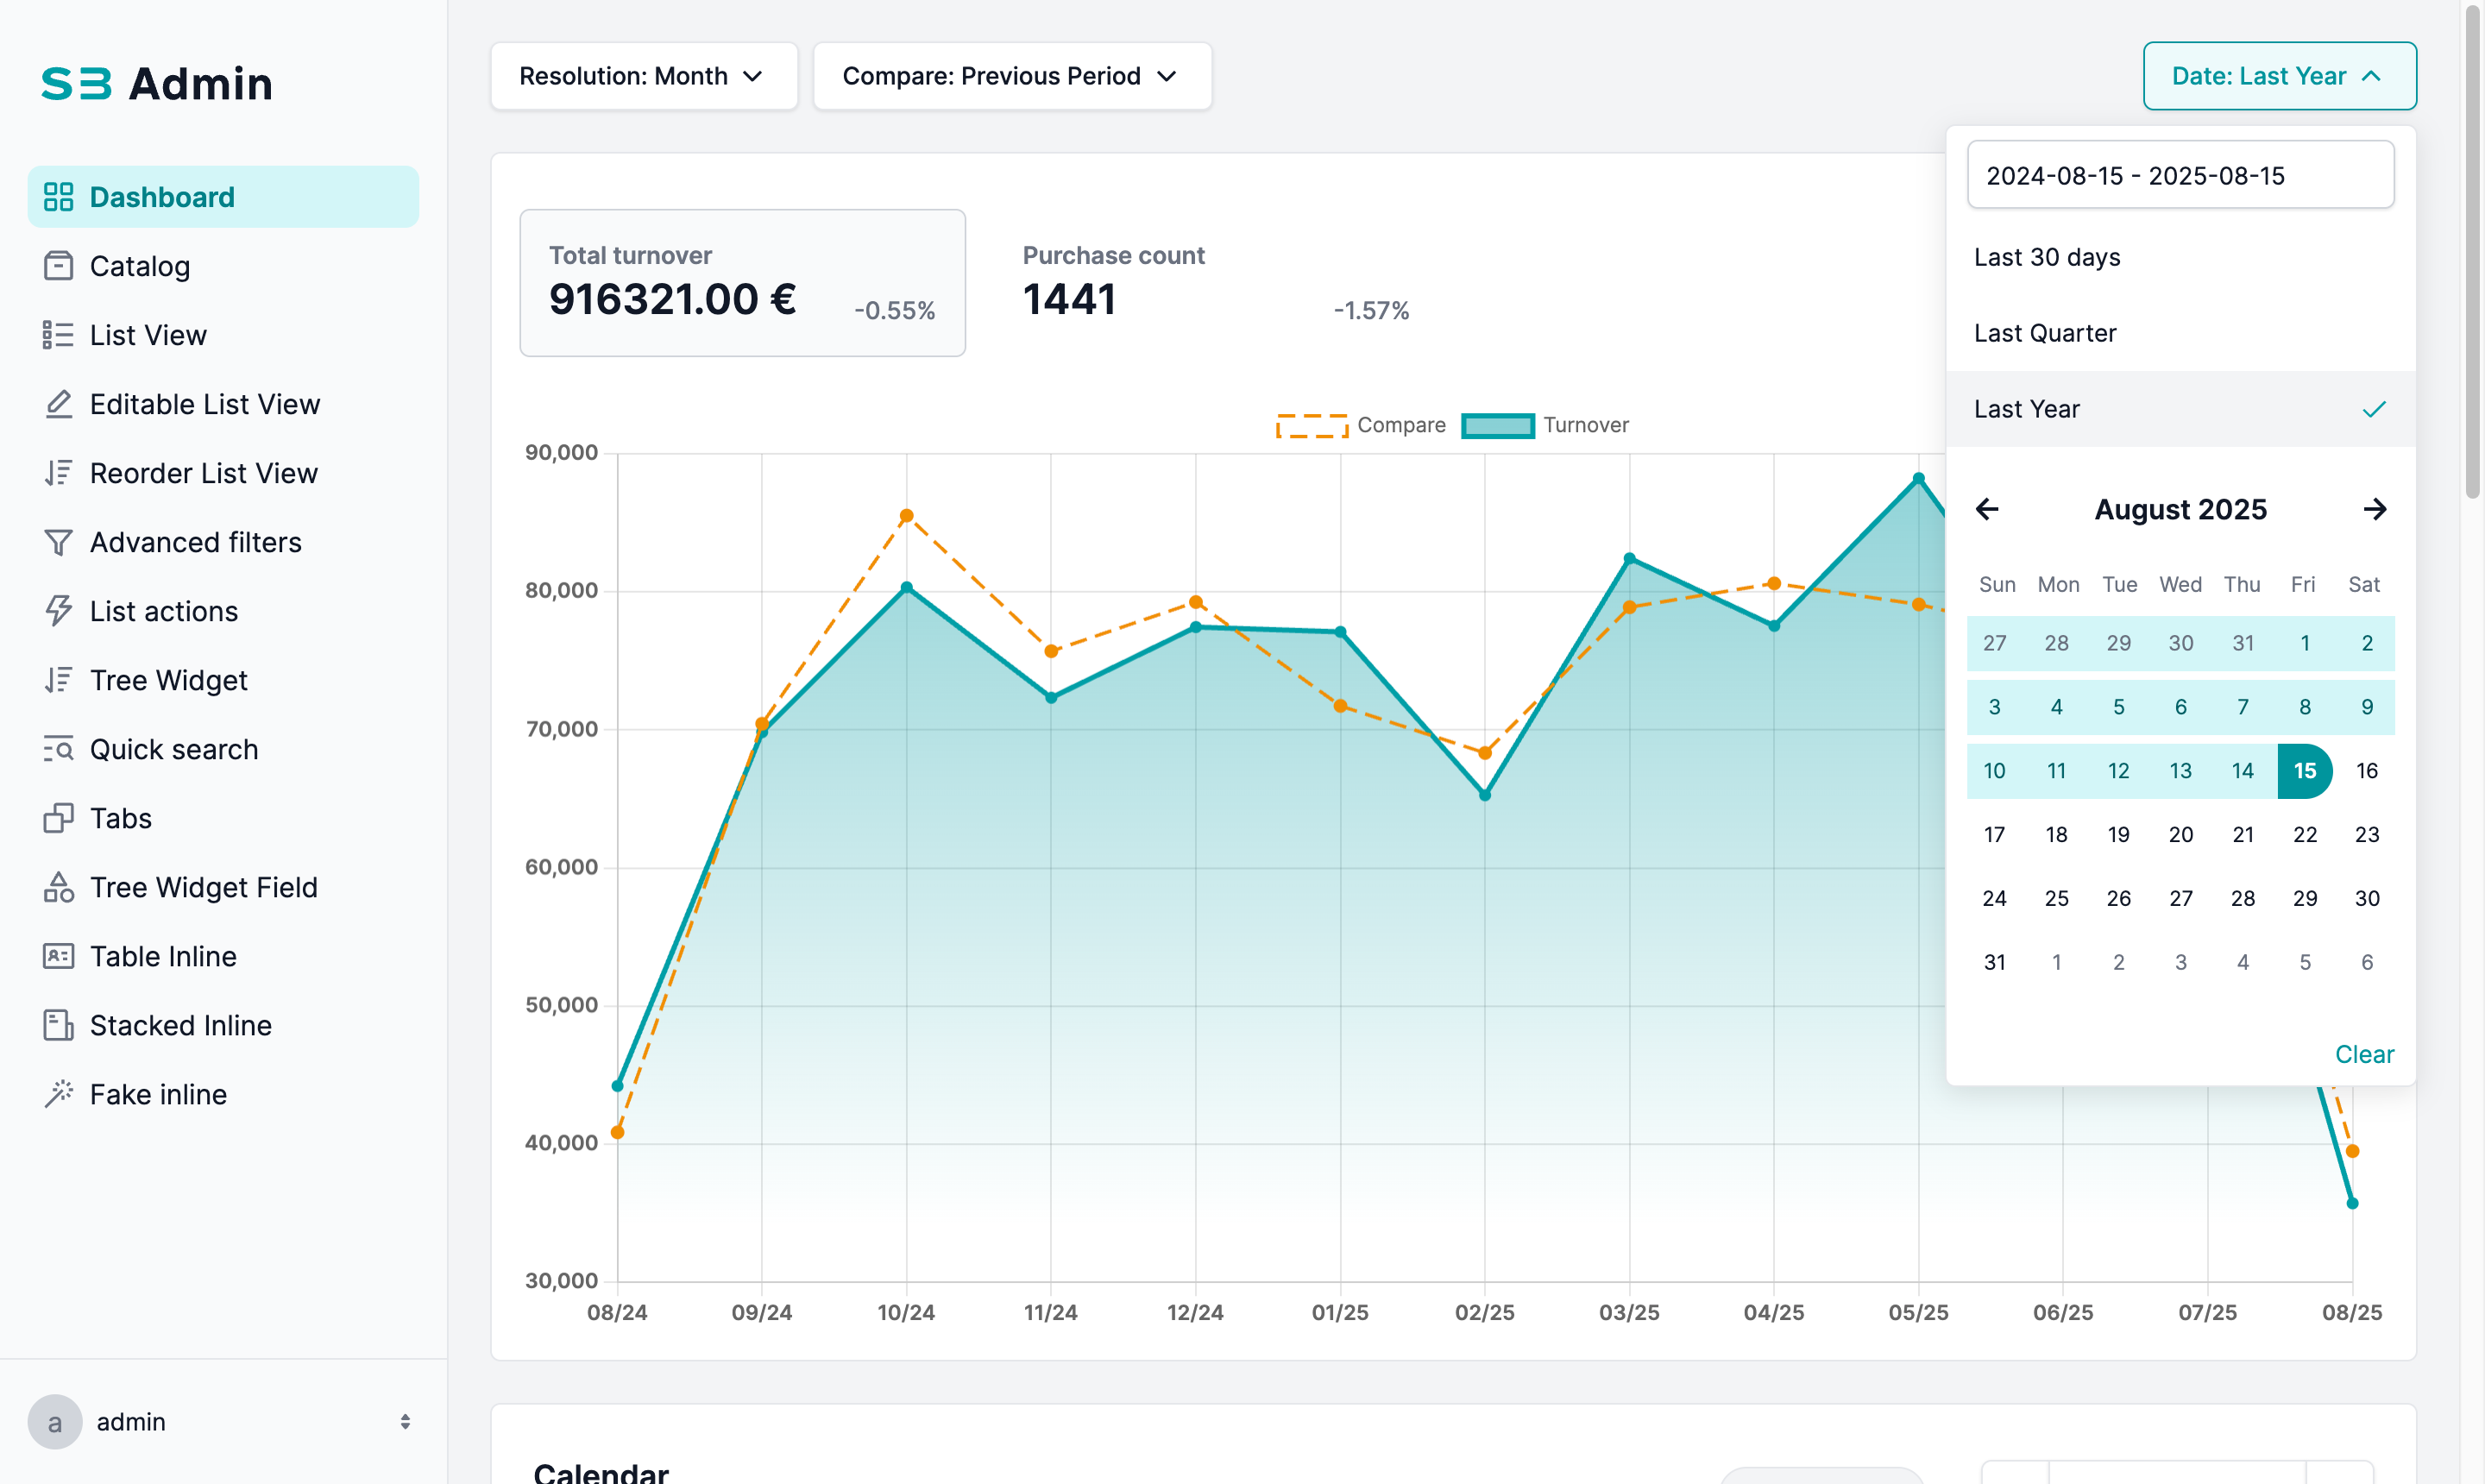Click the Quick search magnifier icon
Screen dimensions: 2485x1484
point(58,749)
